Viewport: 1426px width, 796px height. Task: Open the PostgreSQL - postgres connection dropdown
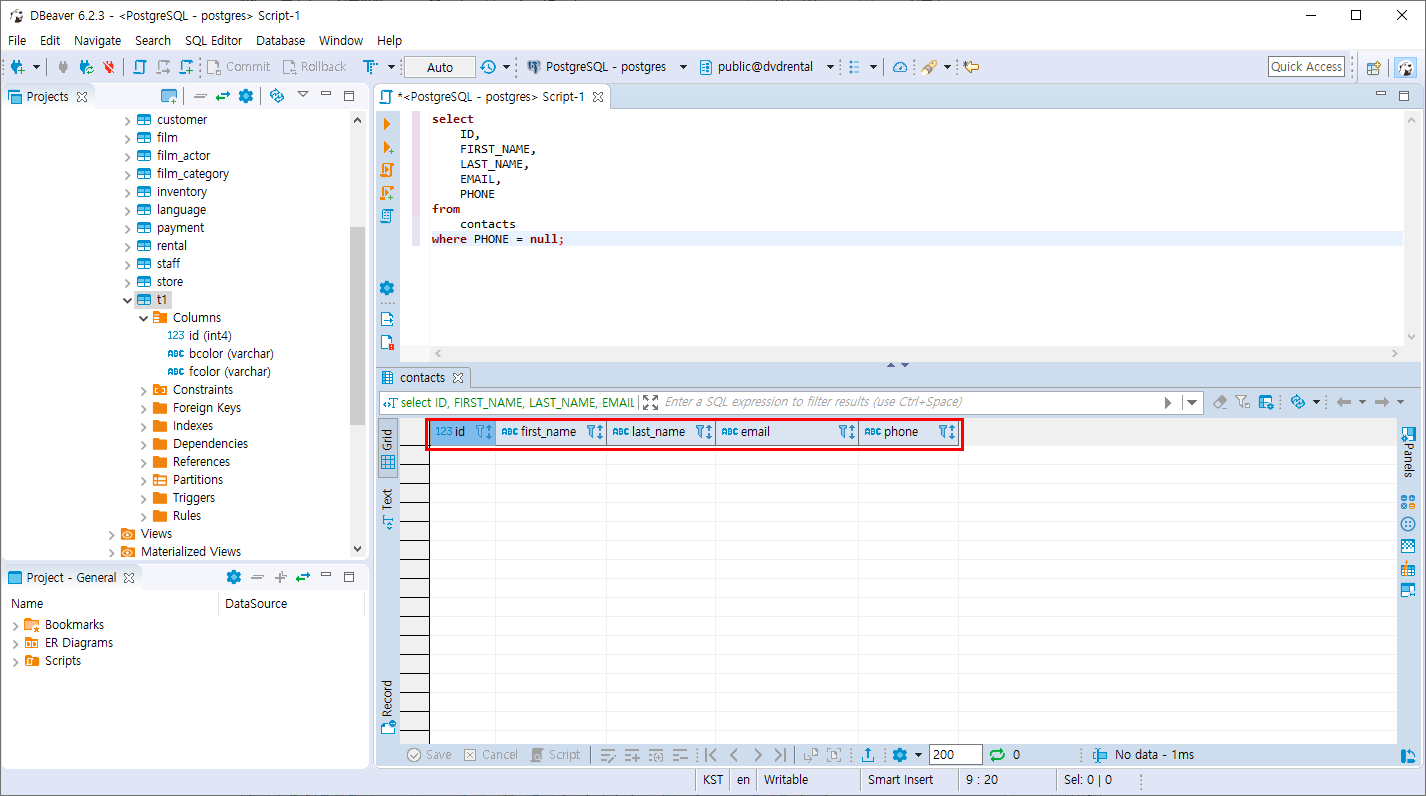point(683,67)
